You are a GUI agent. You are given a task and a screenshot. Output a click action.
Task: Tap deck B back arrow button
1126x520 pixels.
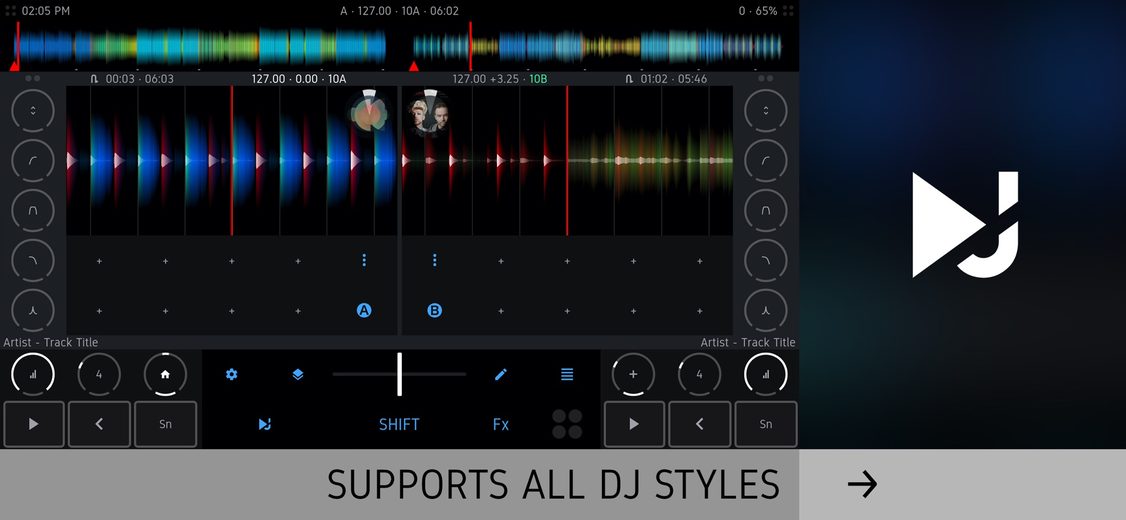click(x=699, y=424)
